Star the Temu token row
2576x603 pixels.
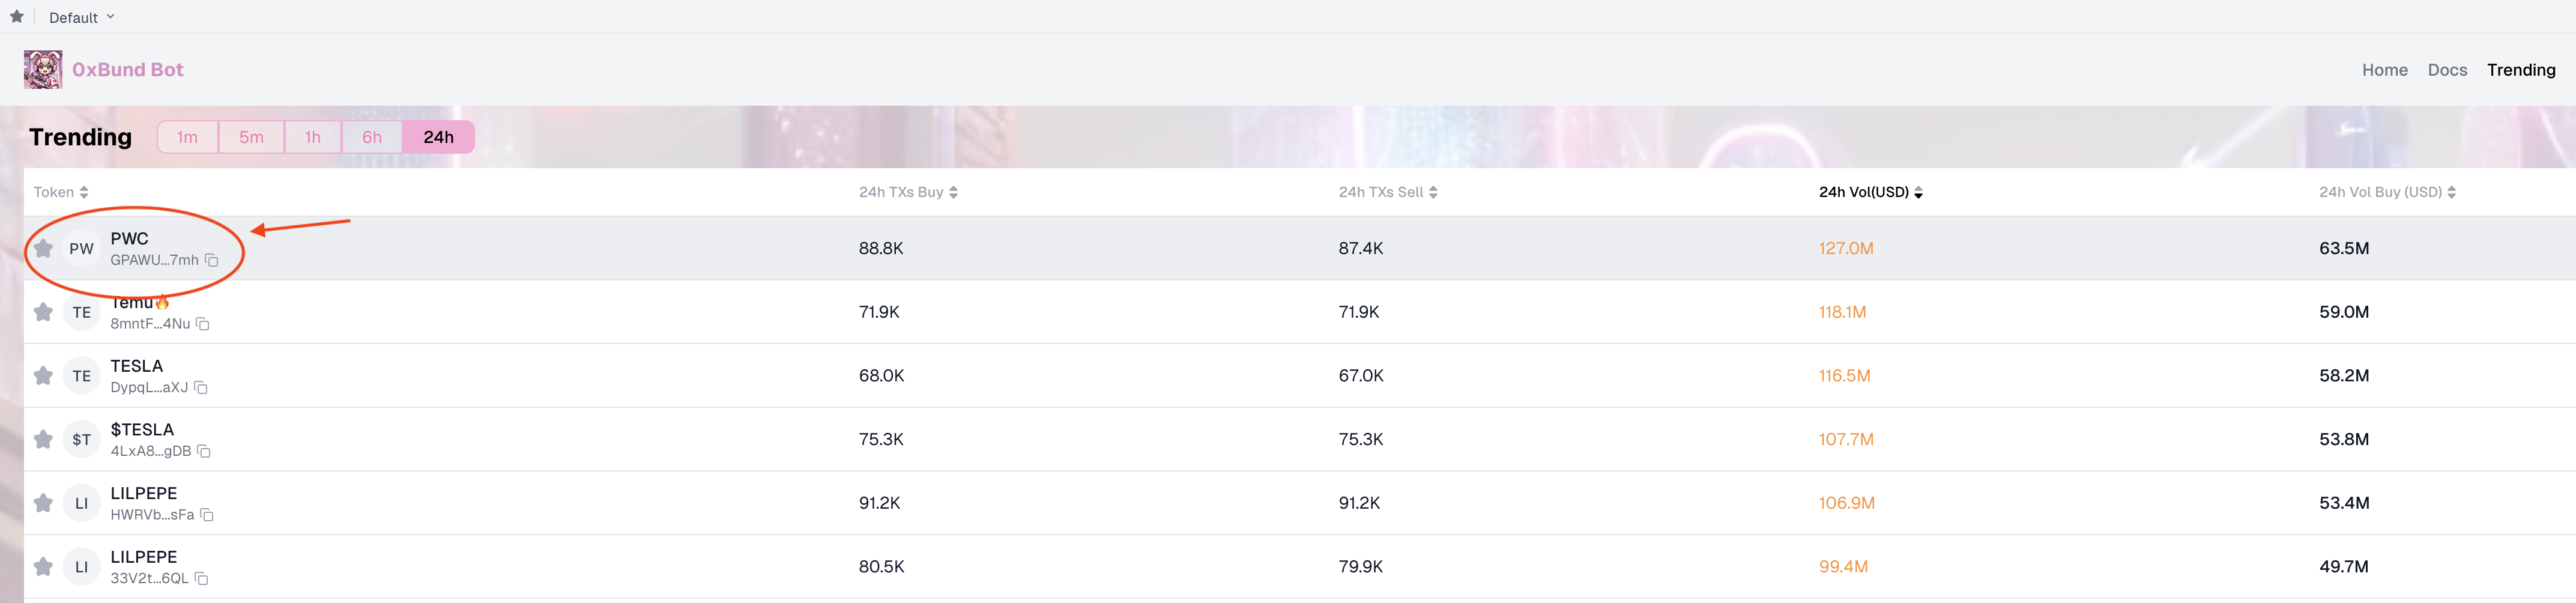coord(43,312)
